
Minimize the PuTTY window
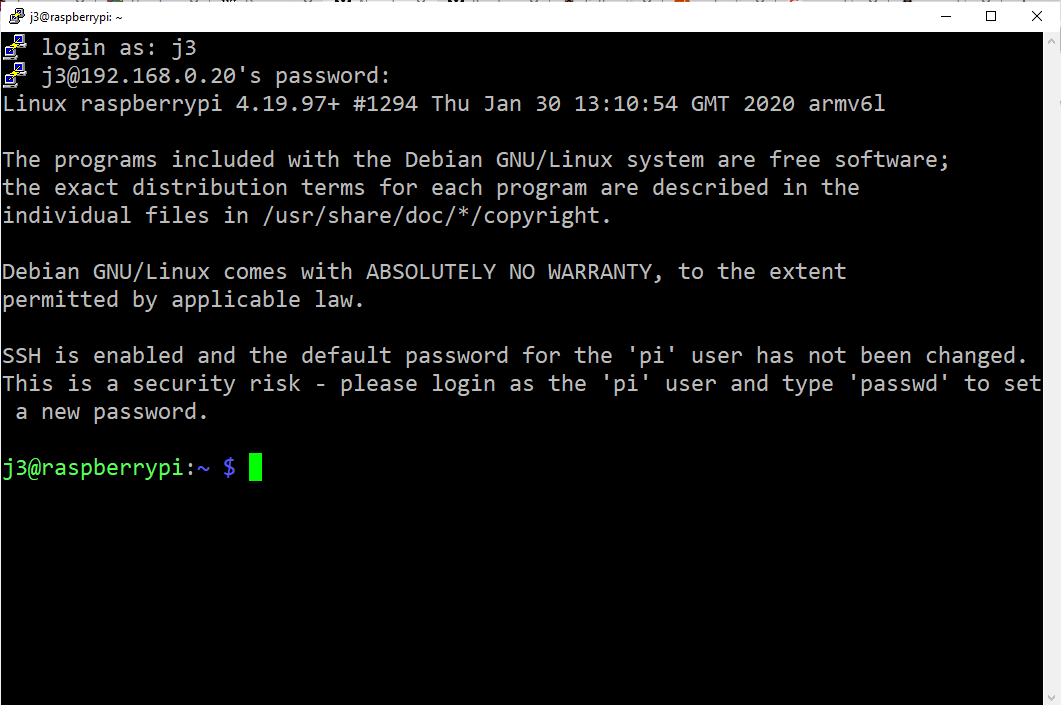(945, 16)
